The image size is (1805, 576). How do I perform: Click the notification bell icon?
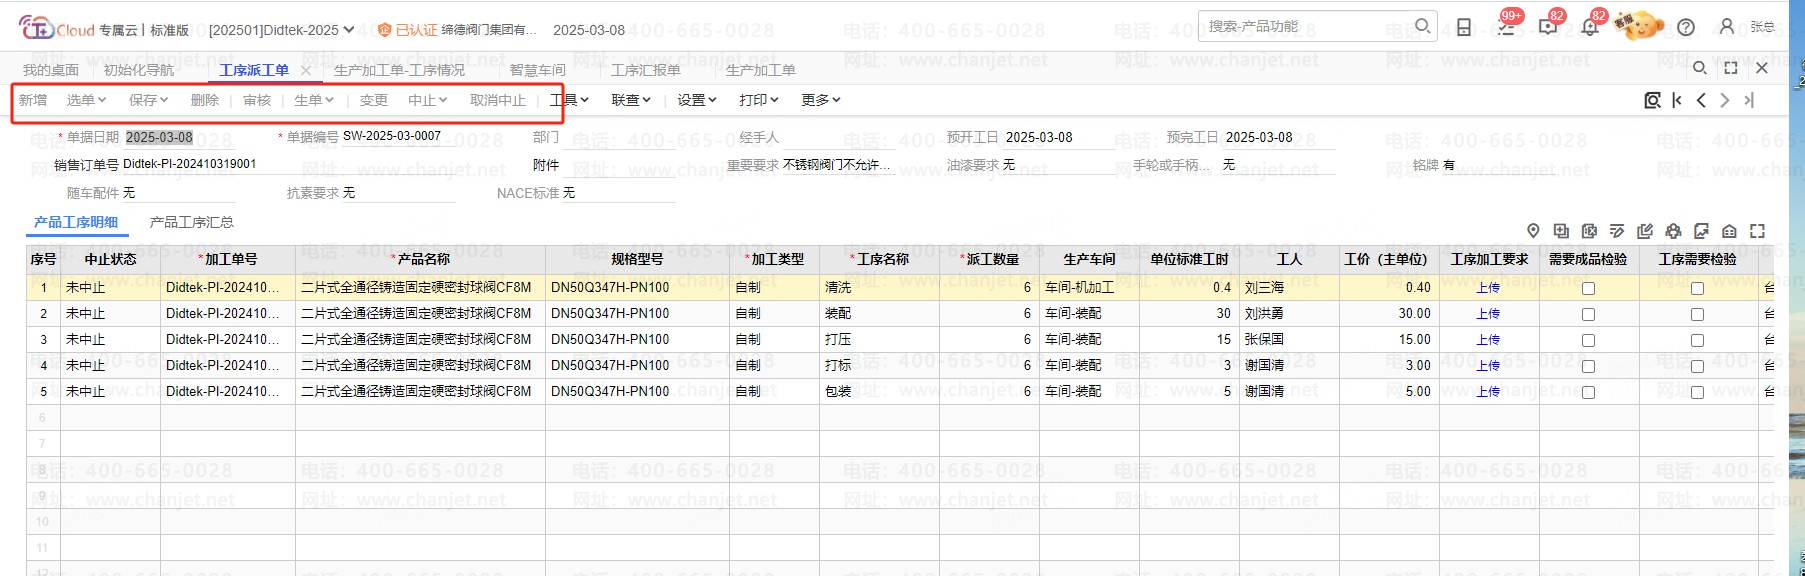[x=1589, y=27]
